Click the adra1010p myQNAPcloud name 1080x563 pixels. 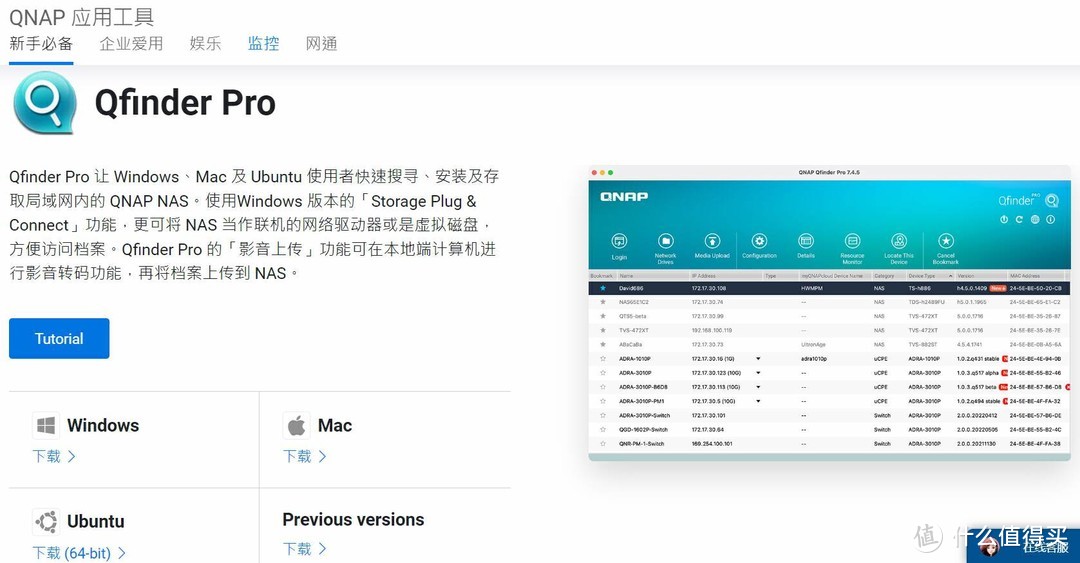[x=814, y=358]
